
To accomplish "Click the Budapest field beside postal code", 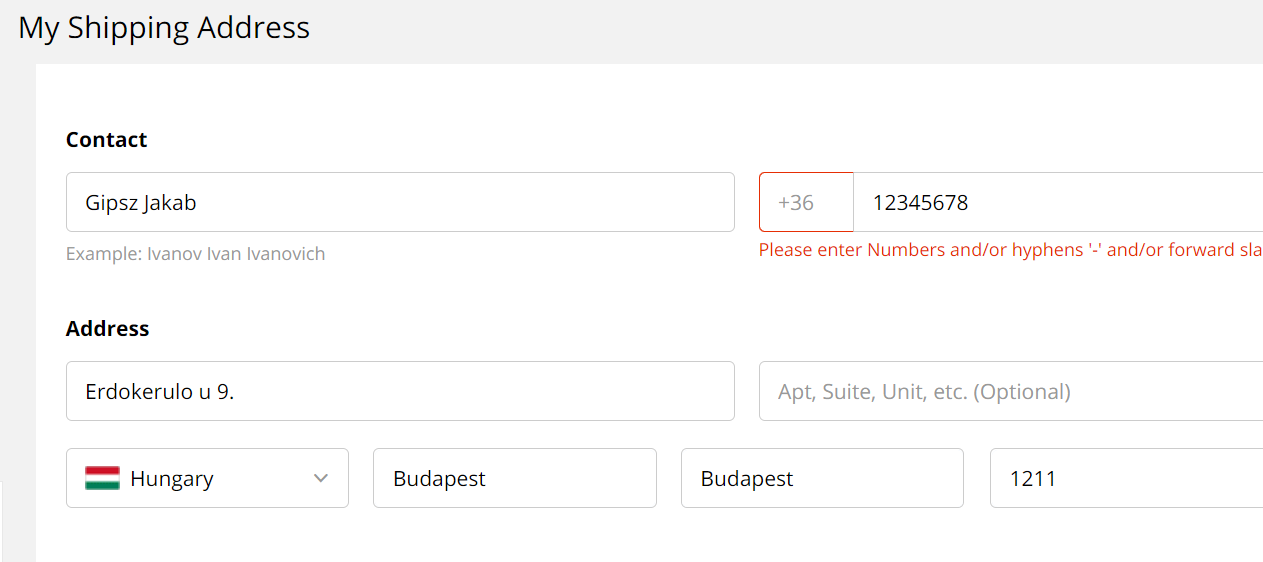I will 822,478.
